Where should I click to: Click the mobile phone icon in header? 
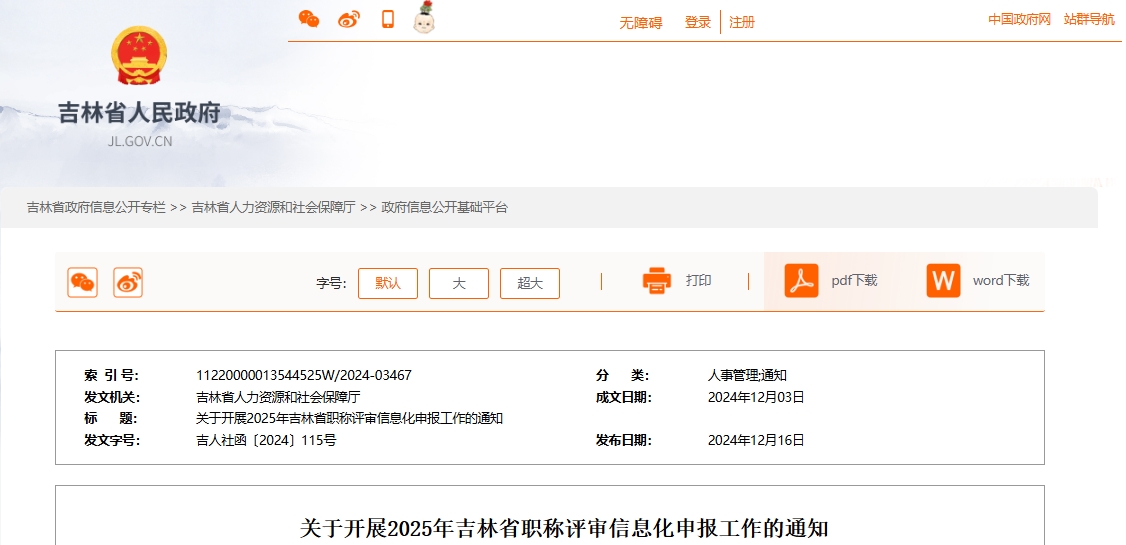click(x=388, y=19)
